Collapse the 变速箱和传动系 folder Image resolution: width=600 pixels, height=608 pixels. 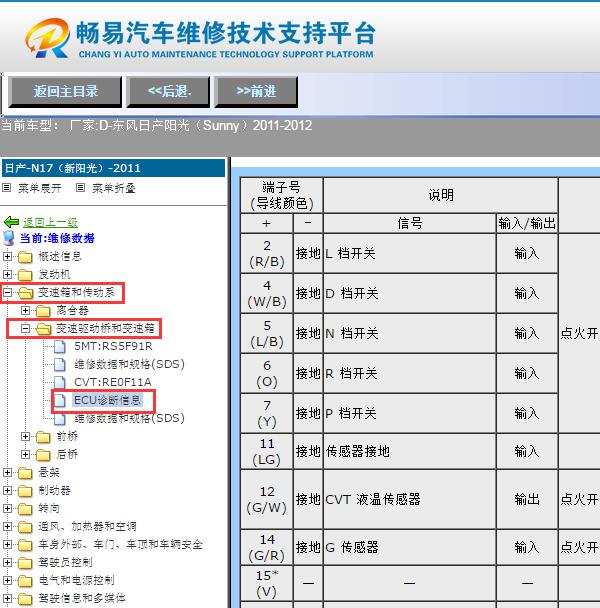[7, 292]
